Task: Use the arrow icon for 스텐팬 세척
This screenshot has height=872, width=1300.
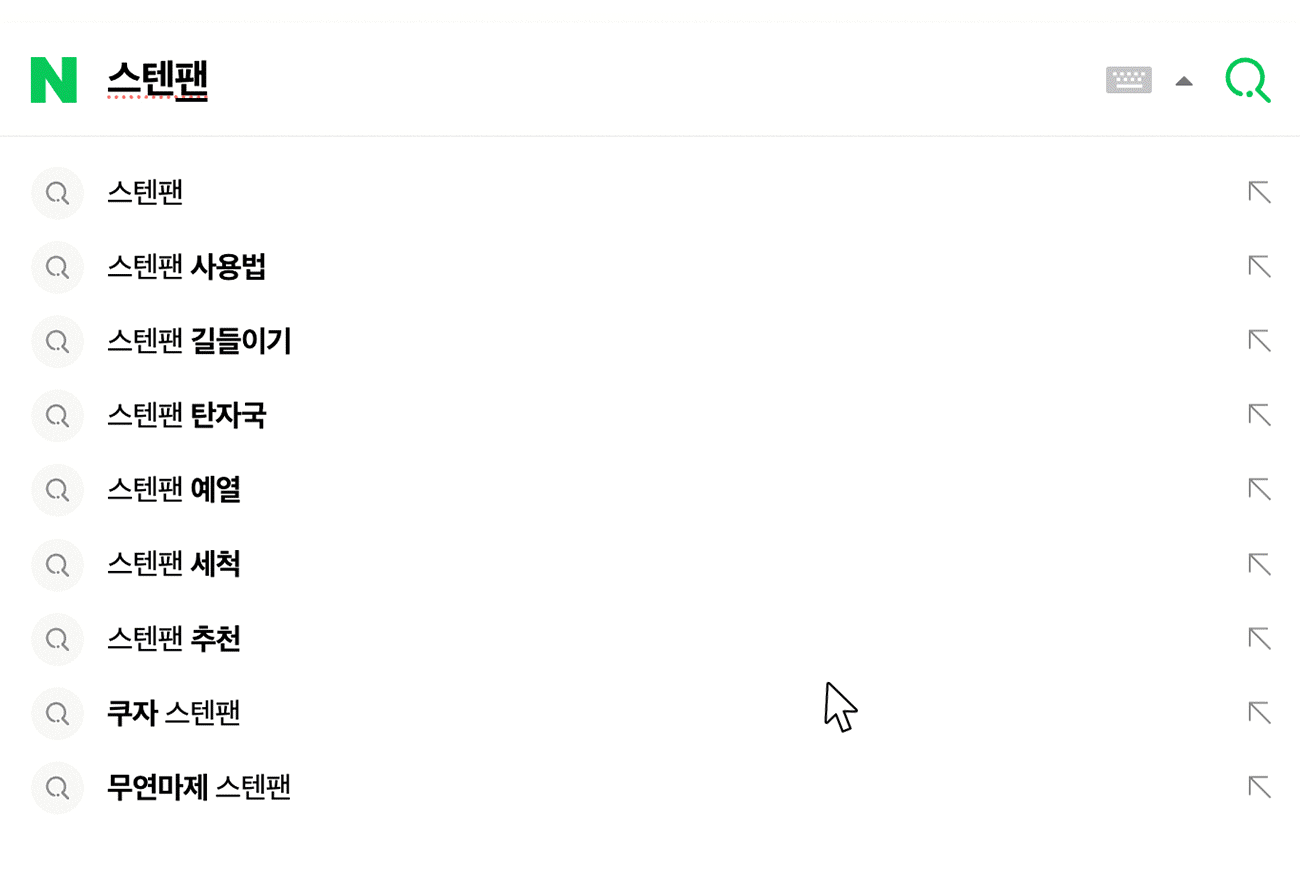Action: pyautogui.click(x=1259, y=565)
